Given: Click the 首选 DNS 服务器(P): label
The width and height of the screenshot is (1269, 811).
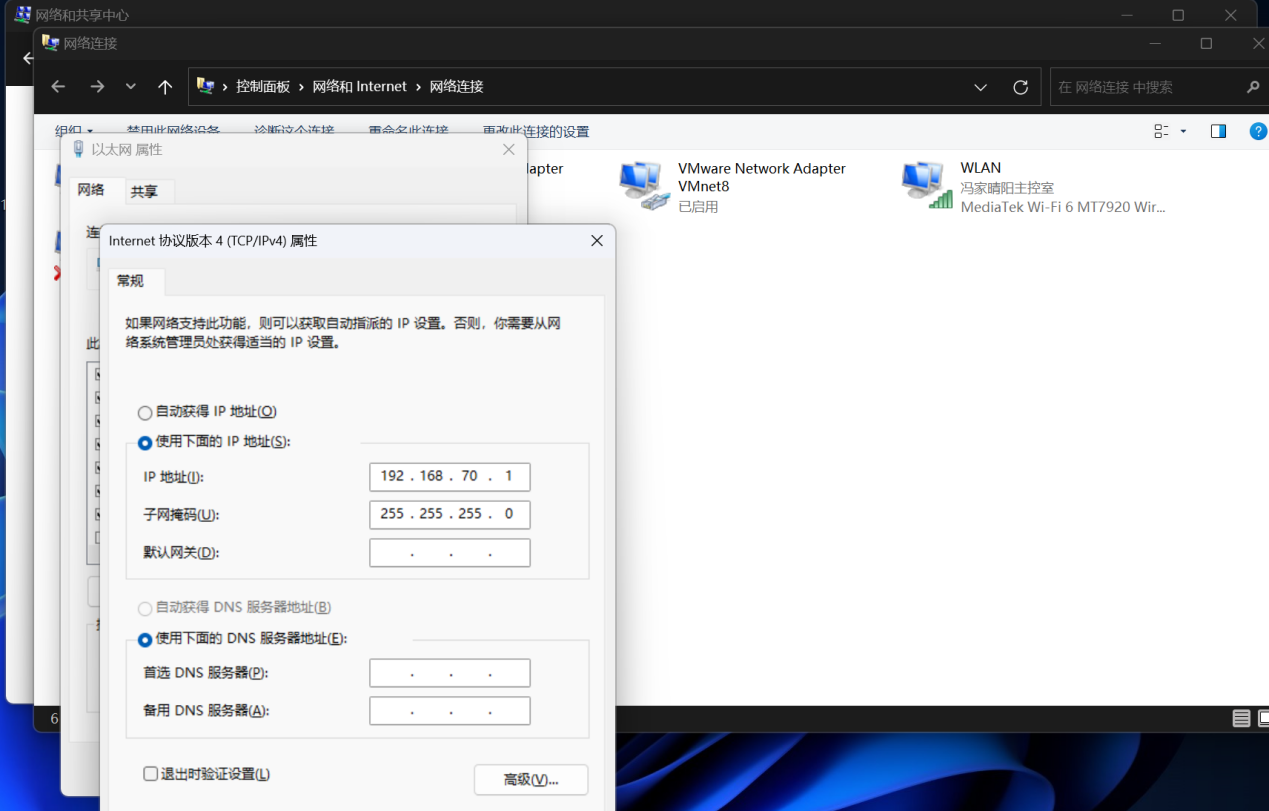Looking at the screenshot, I should 206,673.
